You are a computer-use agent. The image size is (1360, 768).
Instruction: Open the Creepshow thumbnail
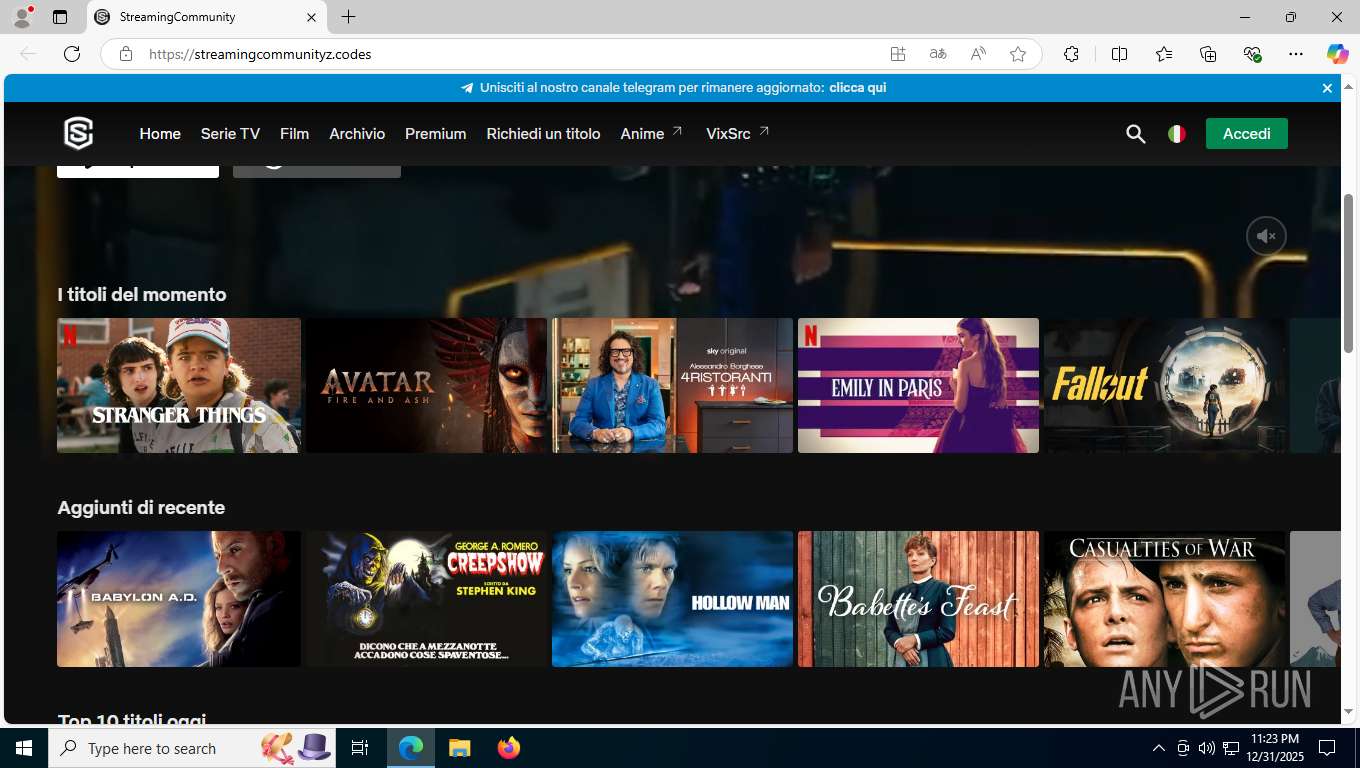tap(427, 599)
